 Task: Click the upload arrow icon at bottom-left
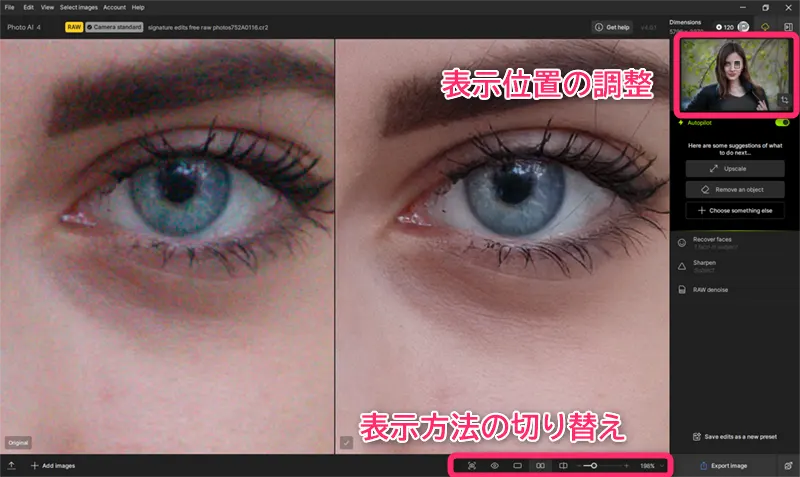(x=11, y=466)
